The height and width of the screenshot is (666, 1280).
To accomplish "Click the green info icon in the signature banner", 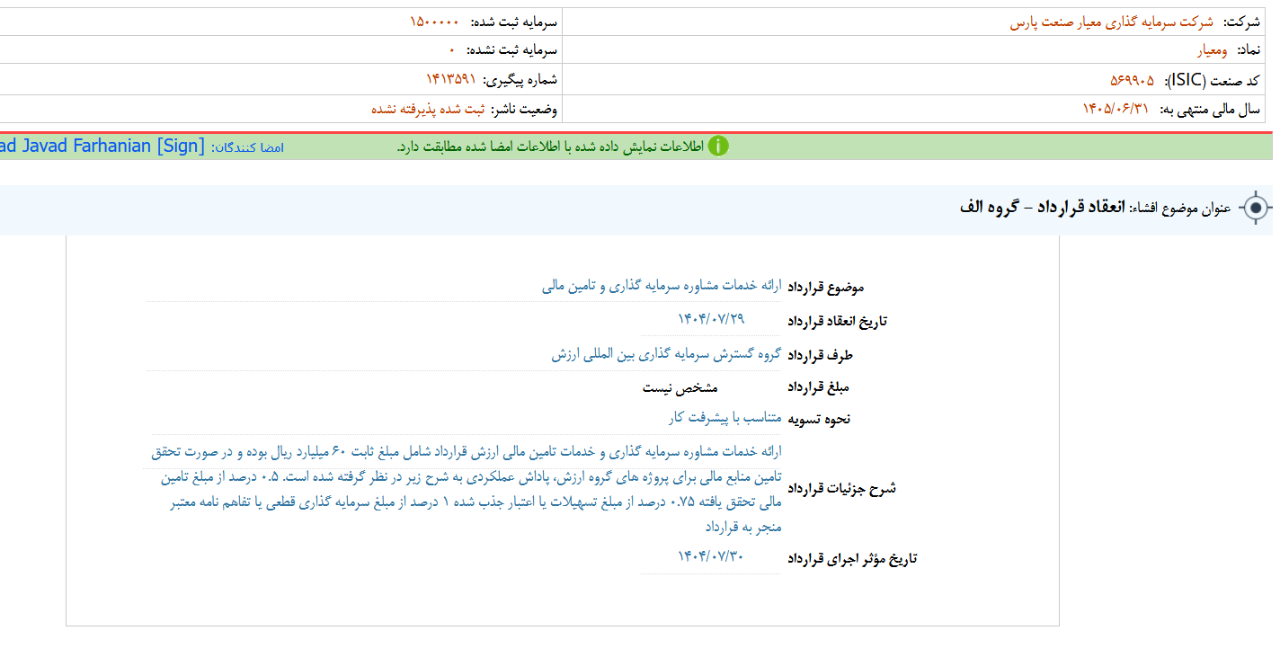I will point(718,147).
